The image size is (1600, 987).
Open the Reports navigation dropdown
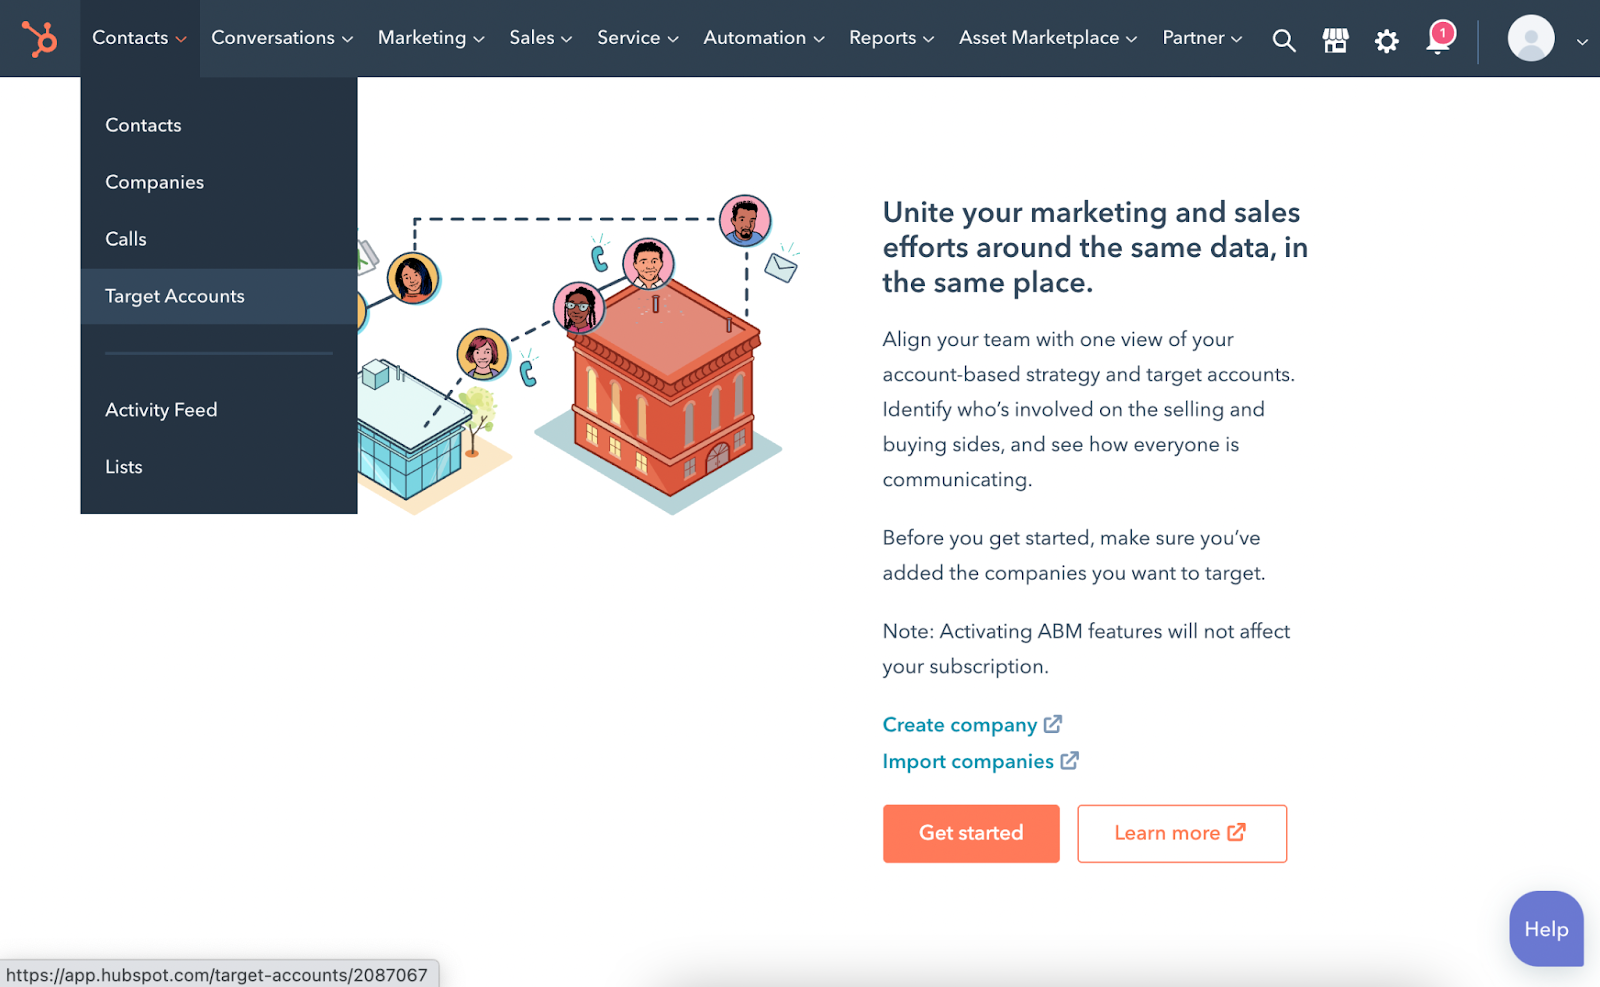click(891, 38)
